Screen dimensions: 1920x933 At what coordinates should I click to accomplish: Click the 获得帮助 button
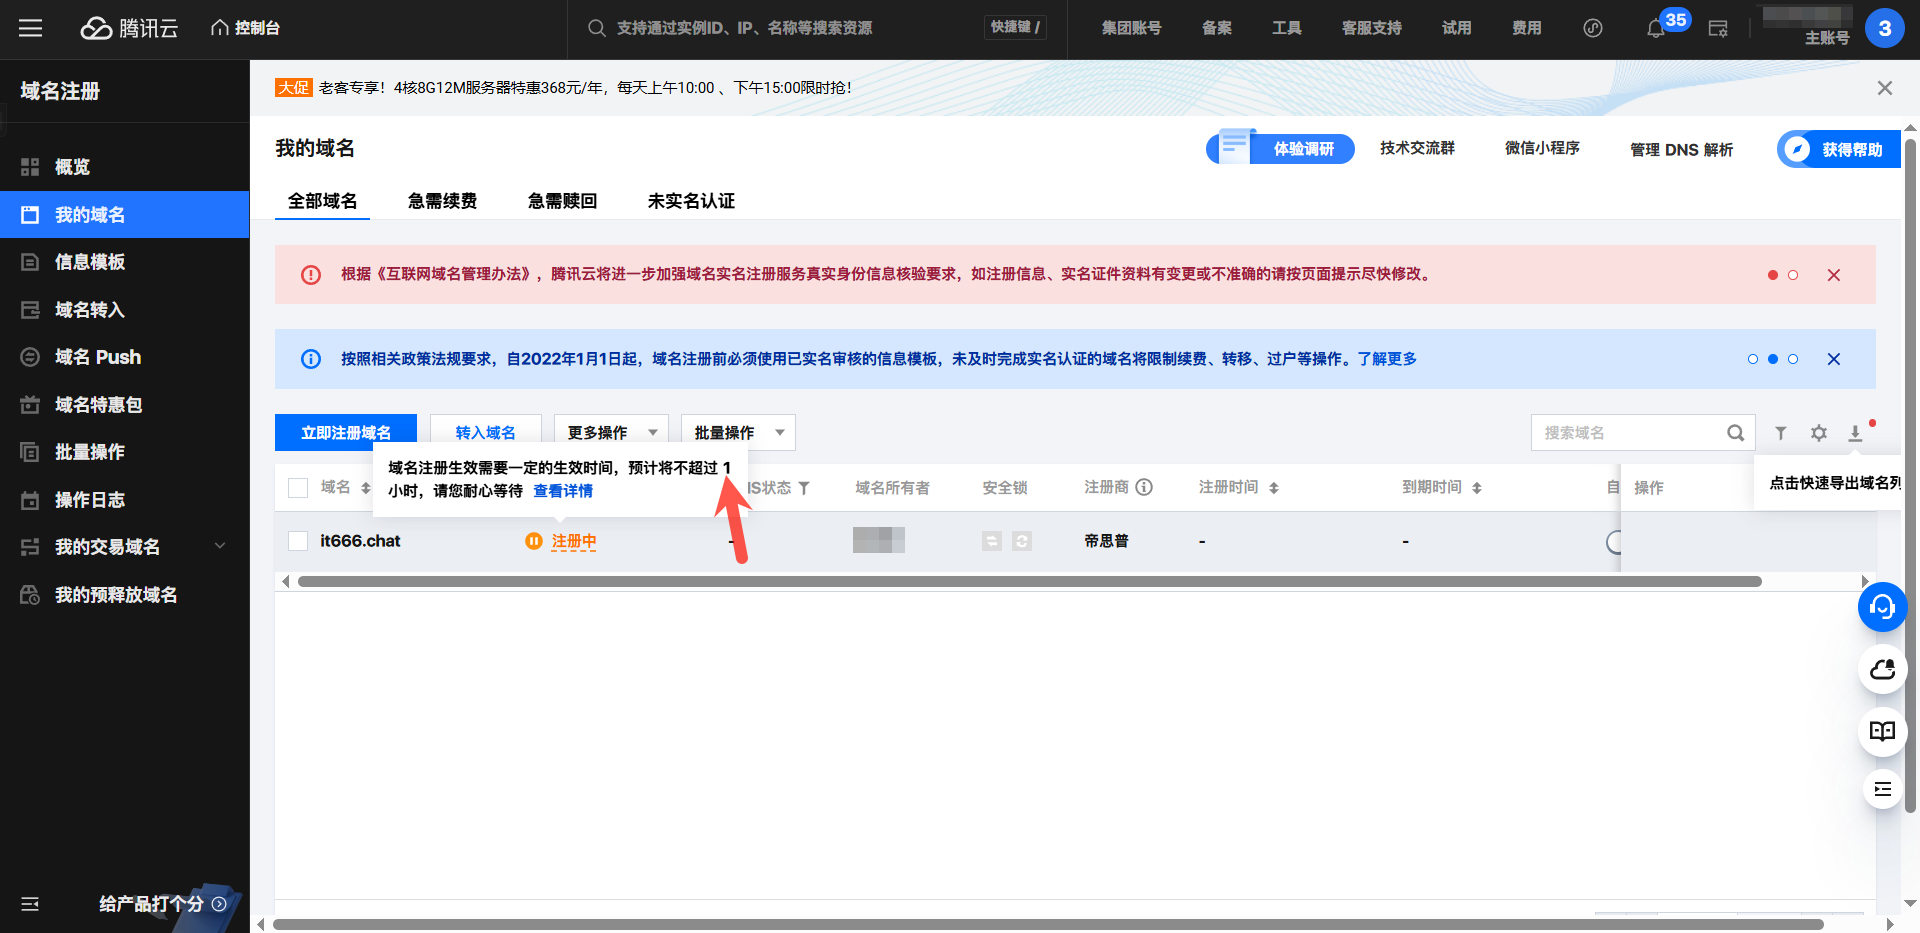point(1839,149)
